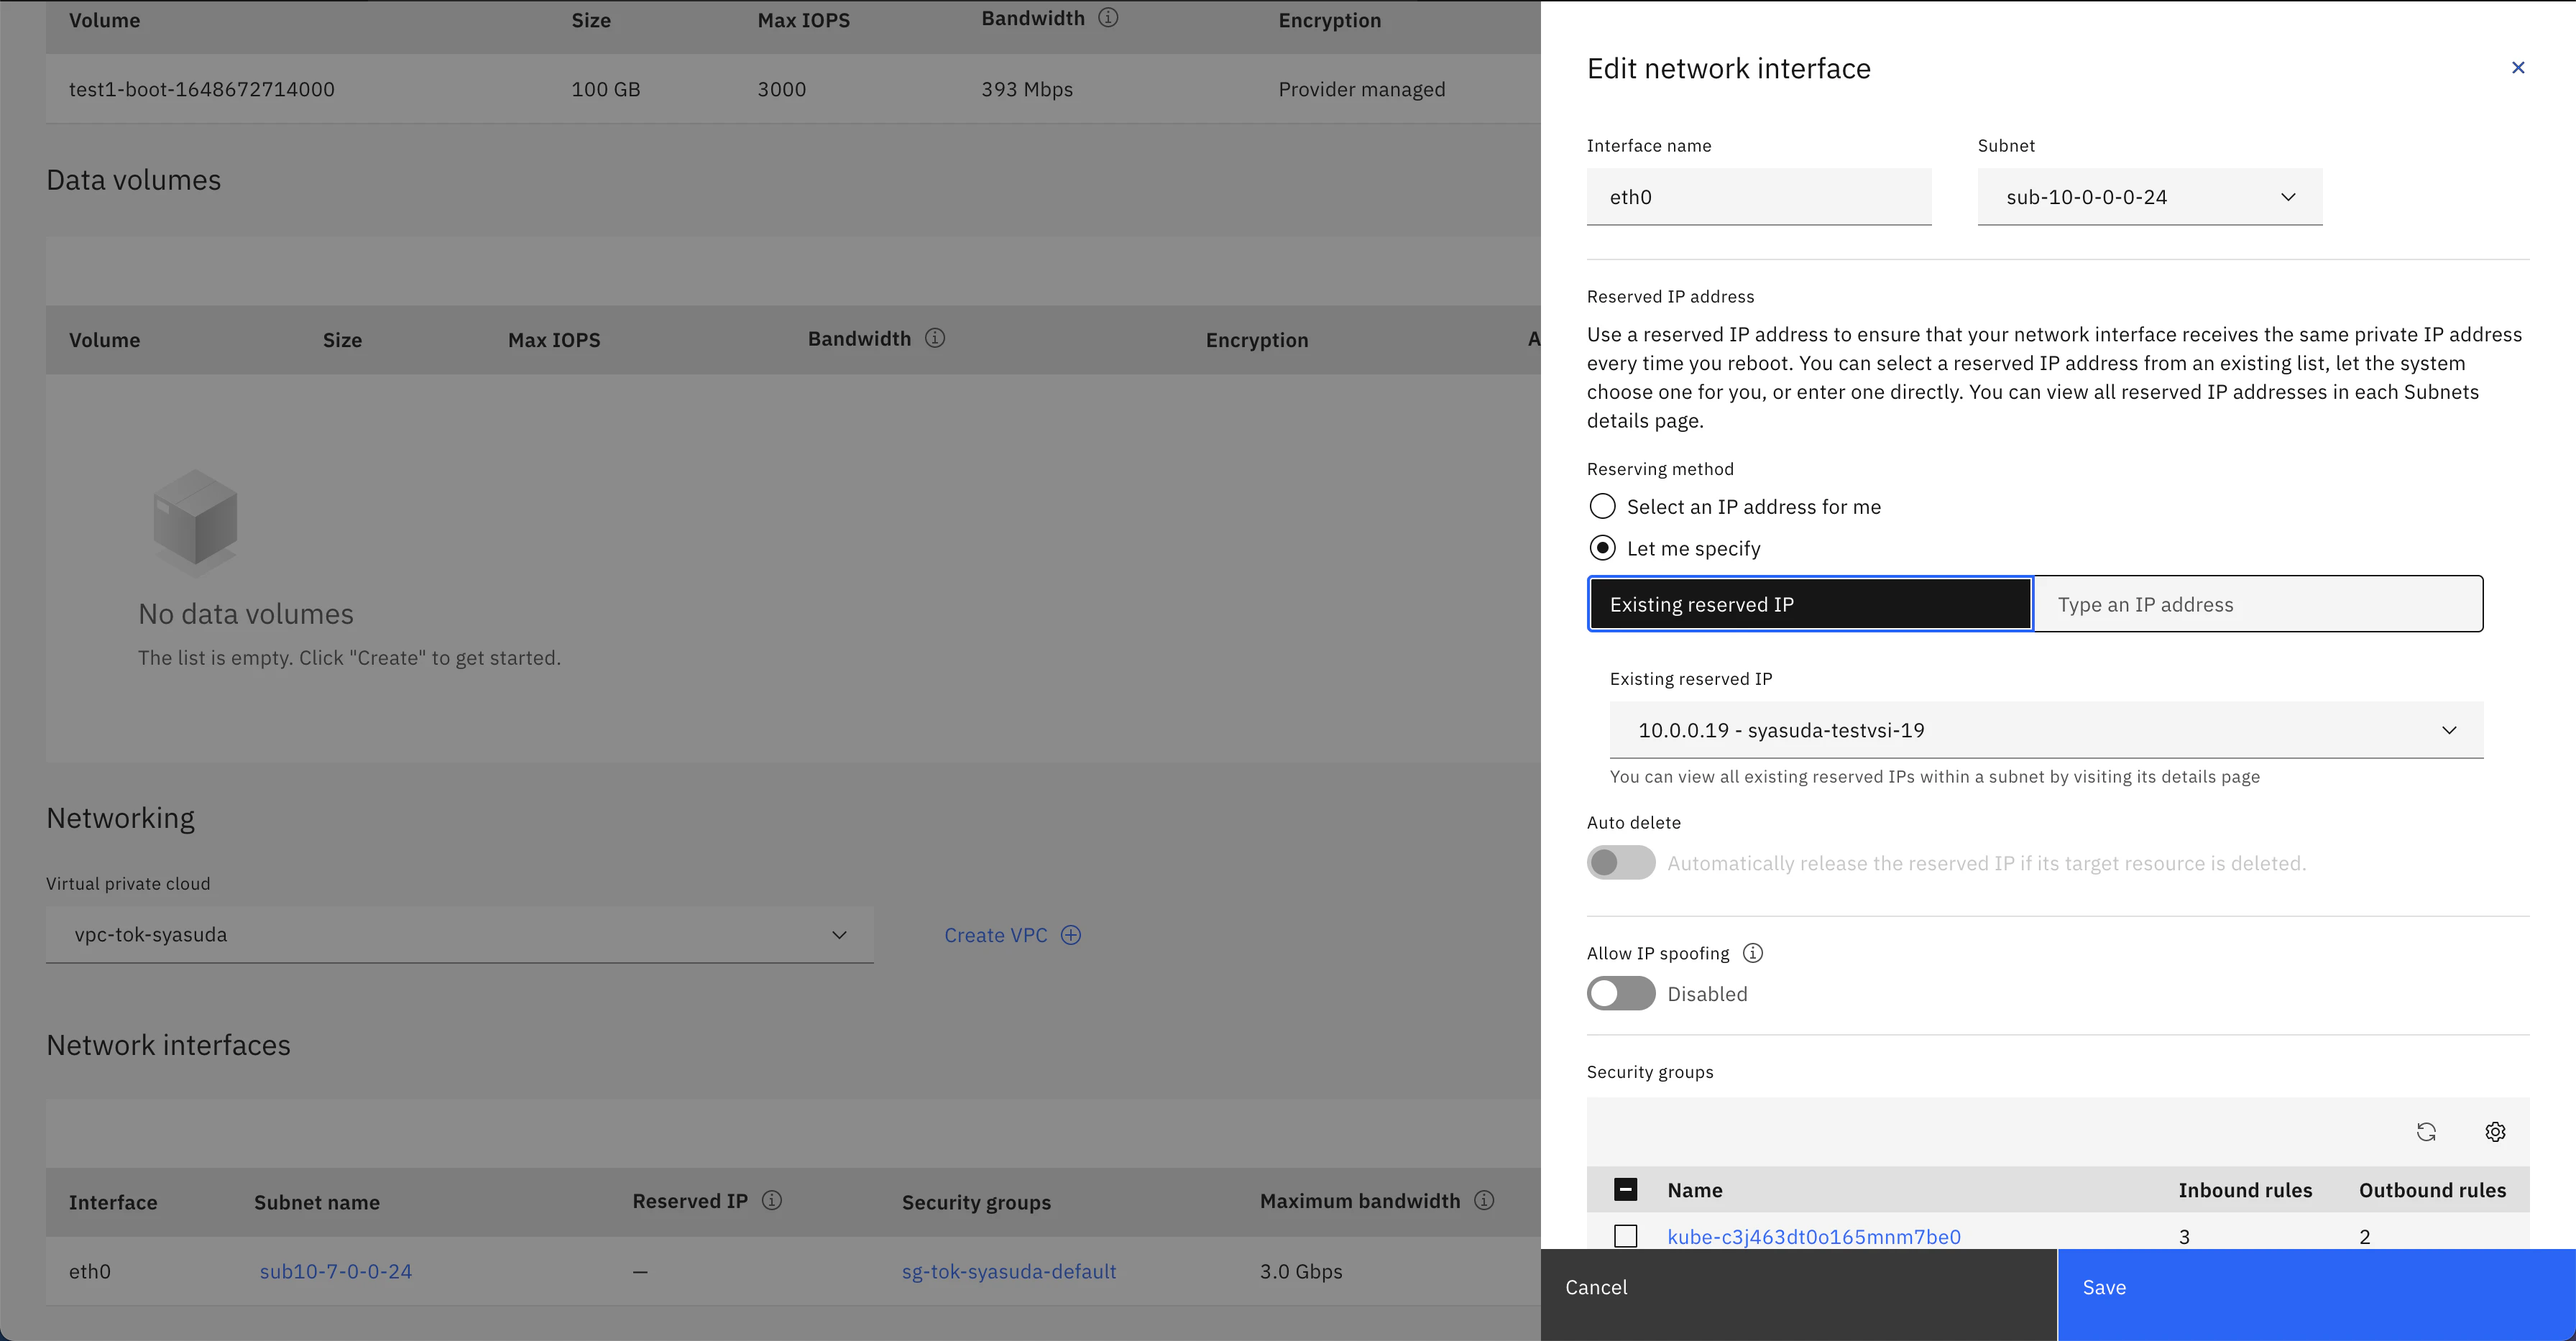This screenshot has width=2576, height=1341.
Task: Edit the Interface name field eth0
Action: point(1758,197)
